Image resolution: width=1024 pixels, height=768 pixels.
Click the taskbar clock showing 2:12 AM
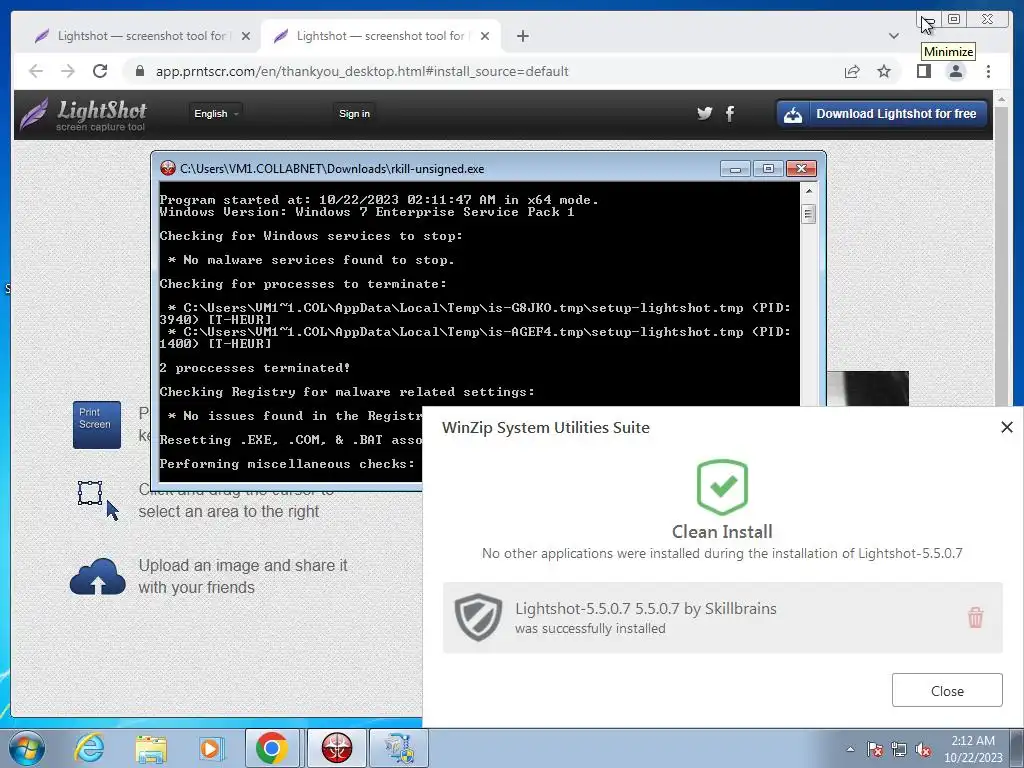[973, 749]
